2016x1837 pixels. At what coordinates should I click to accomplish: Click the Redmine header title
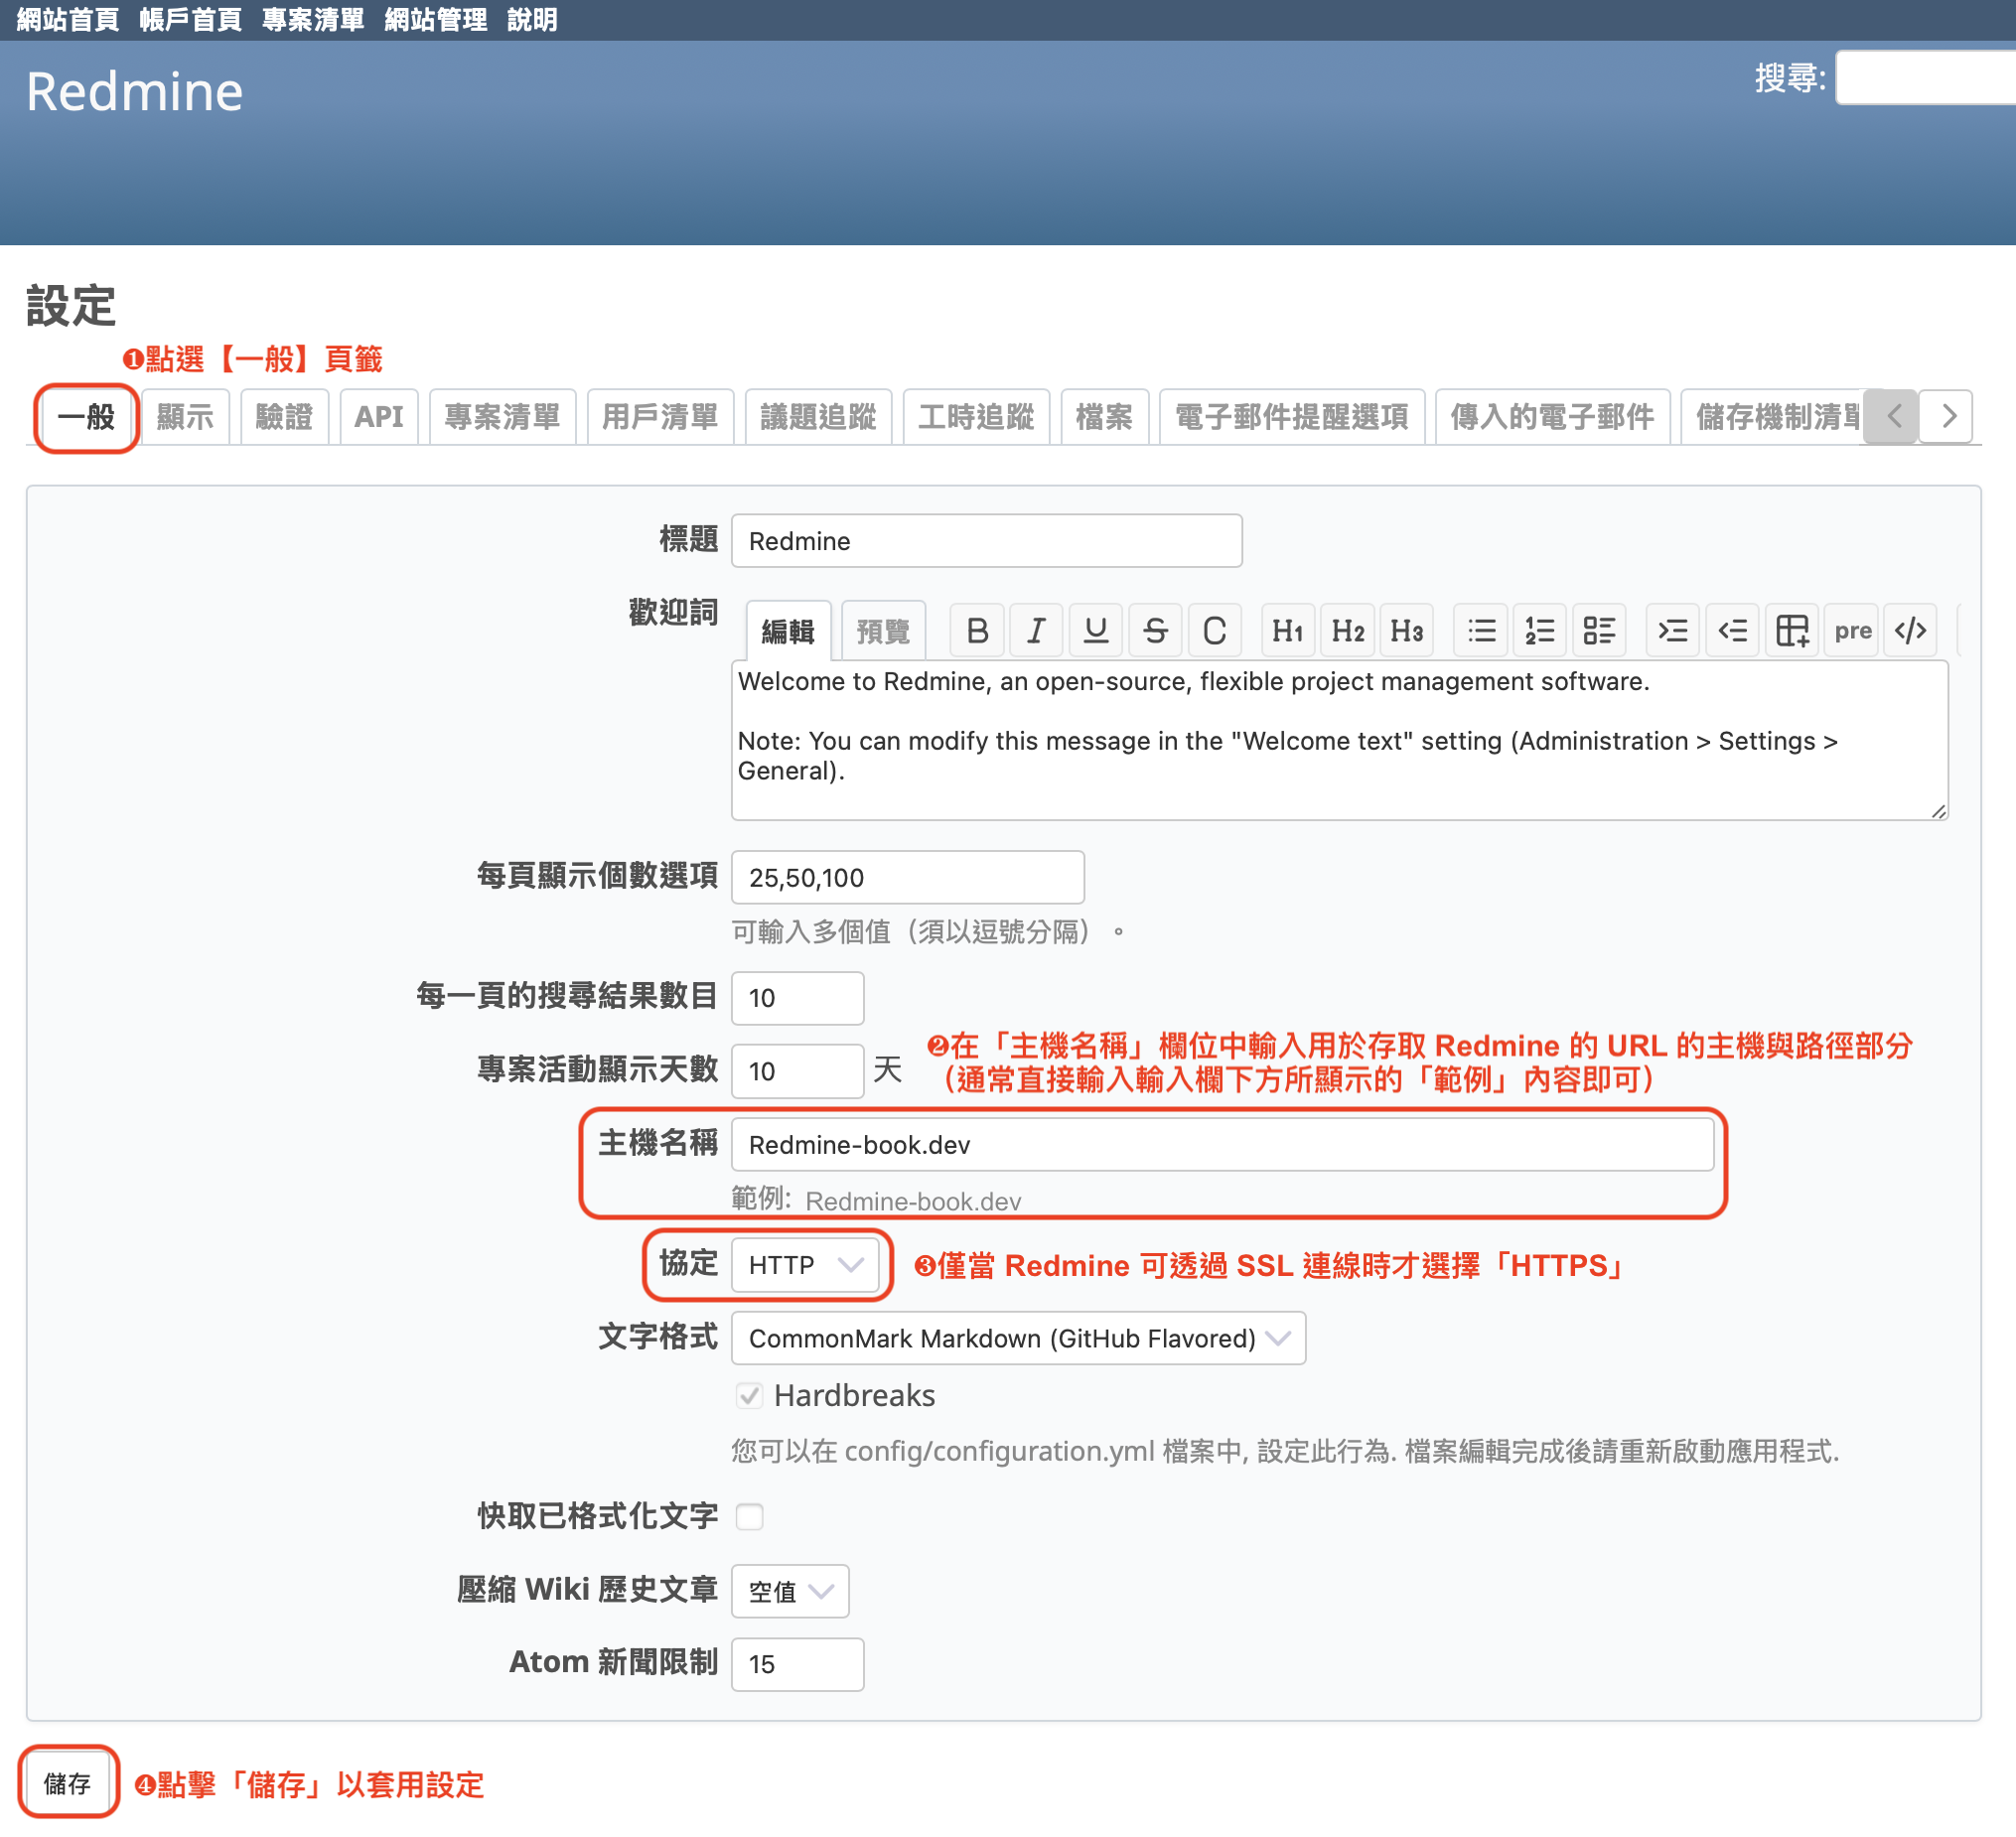(134, 92)
